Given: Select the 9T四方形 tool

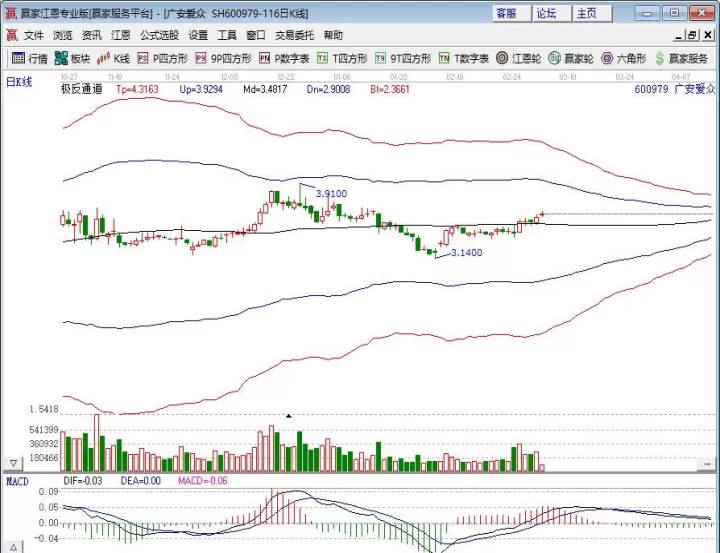Looking at the screenshot, I should [x=403, y=58].
